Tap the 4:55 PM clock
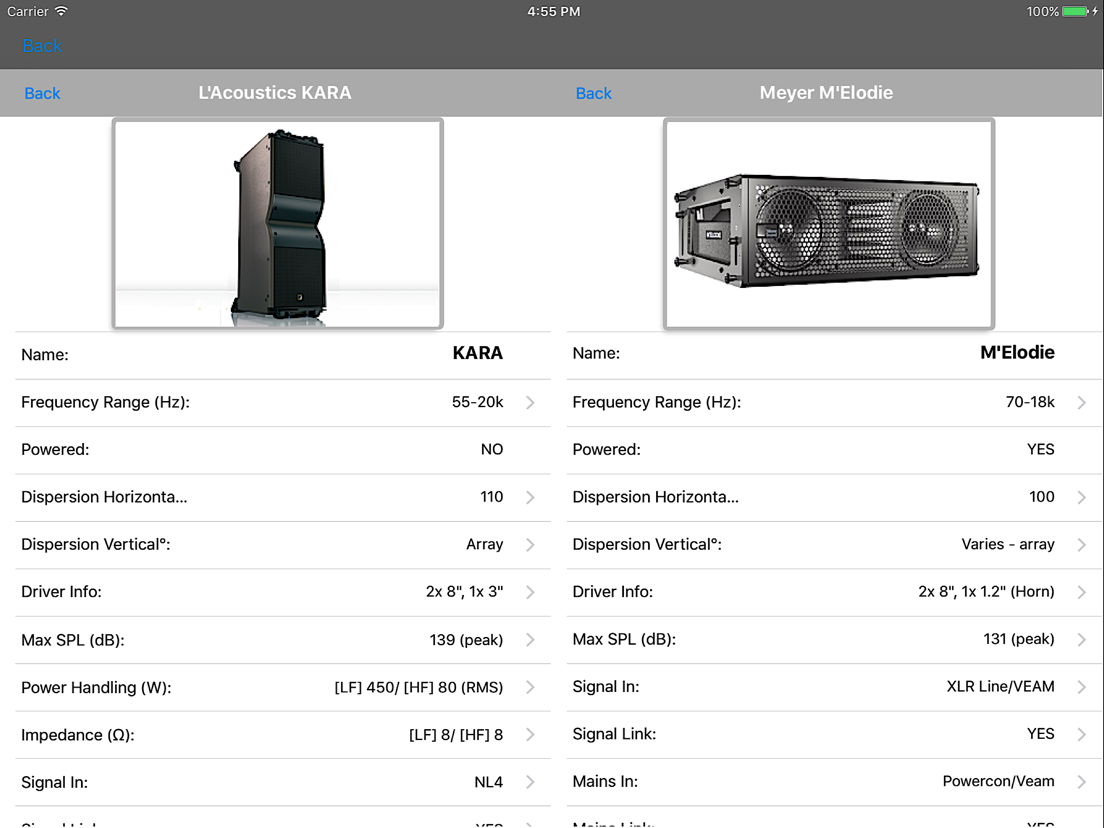Screen dimensions: 1104x828 pos(553,11)
